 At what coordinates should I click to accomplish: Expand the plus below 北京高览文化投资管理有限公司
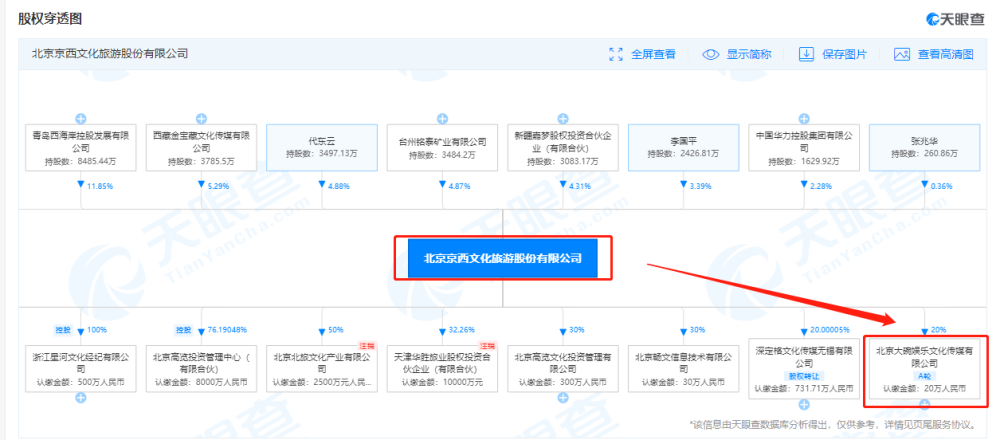[x=562, y=398]
